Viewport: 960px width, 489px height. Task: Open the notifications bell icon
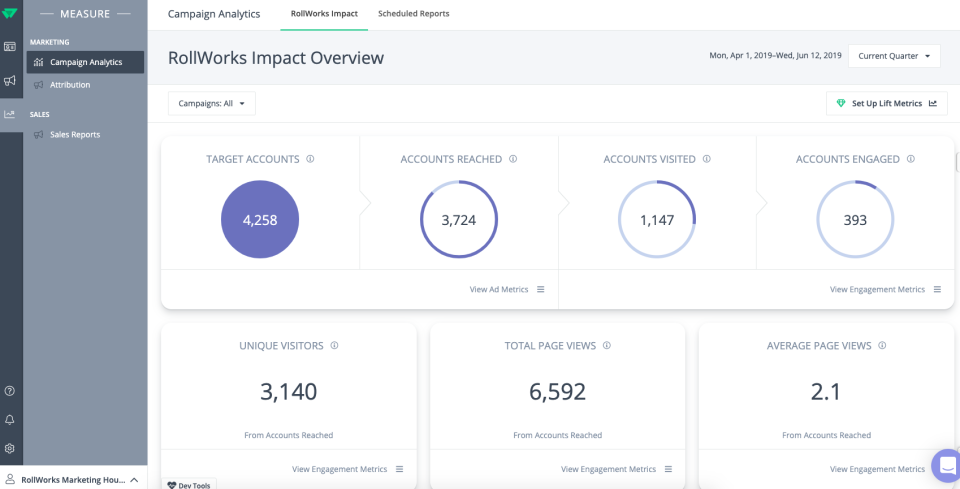(x=10, y=420)
